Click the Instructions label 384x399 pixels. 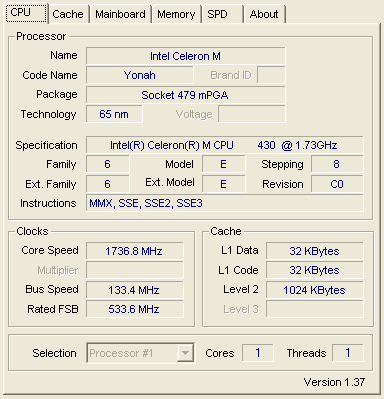point(48,203)
